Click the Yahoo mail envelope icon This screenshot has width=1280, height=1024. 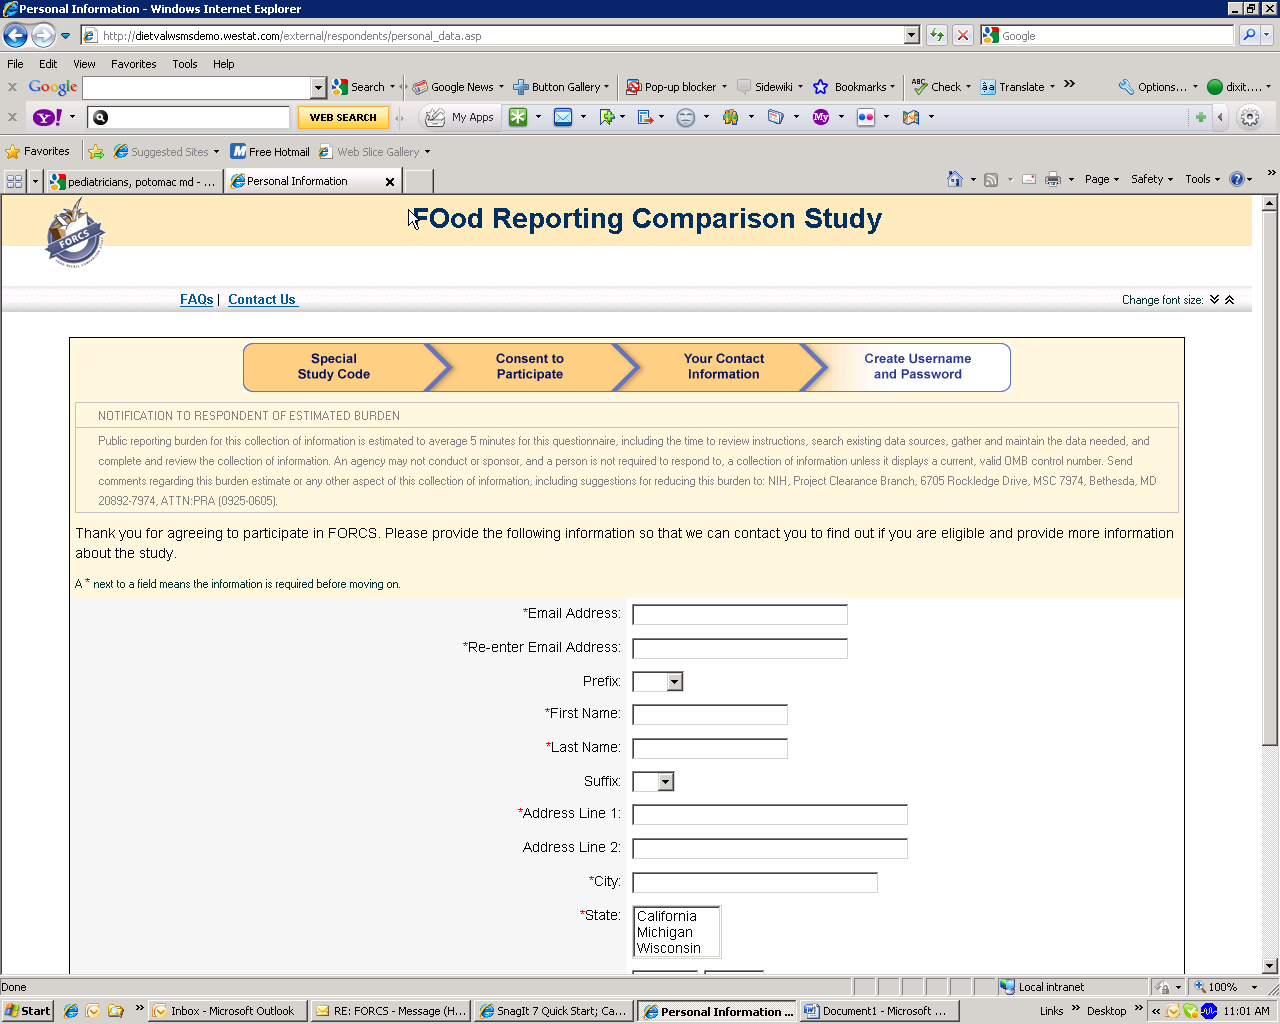click(563, 117)
